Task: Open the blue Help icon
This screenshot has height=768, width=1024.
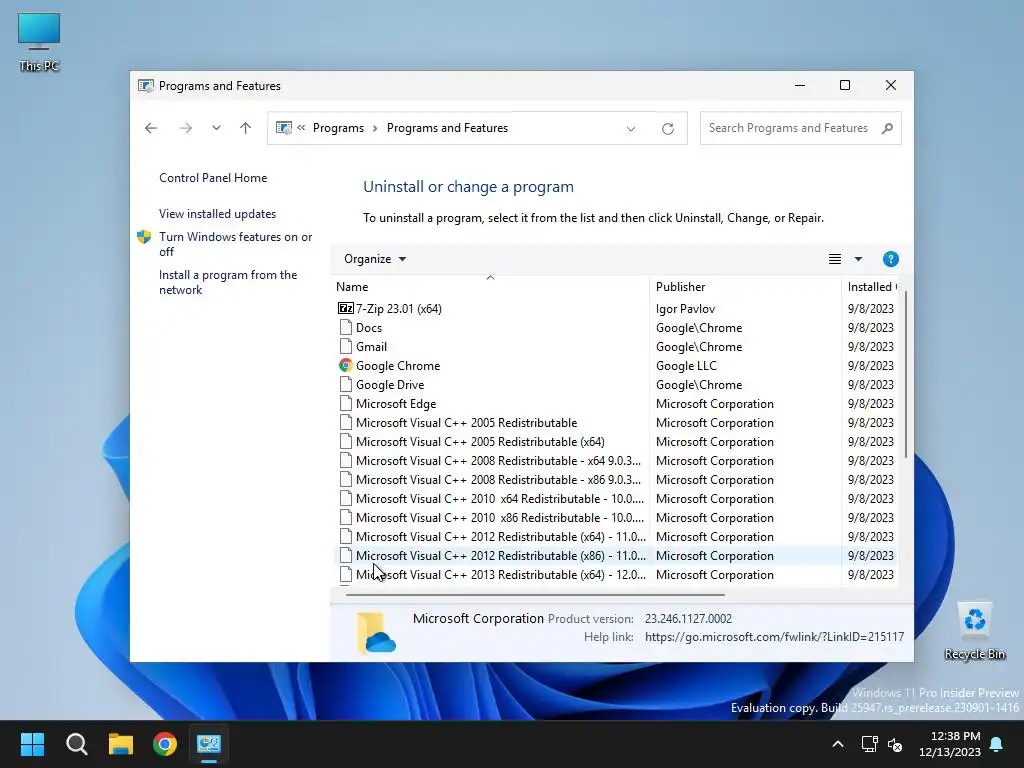Action: click(890, 259)
